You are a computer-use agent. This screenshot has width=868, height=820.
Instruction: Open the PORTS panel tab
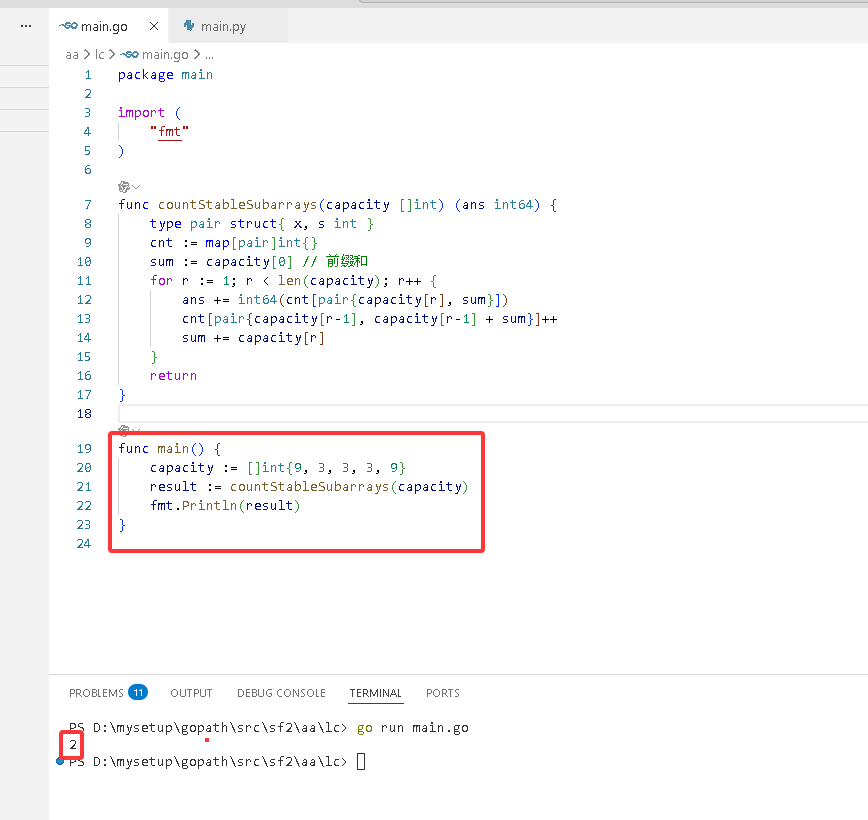tap(443, 693)
